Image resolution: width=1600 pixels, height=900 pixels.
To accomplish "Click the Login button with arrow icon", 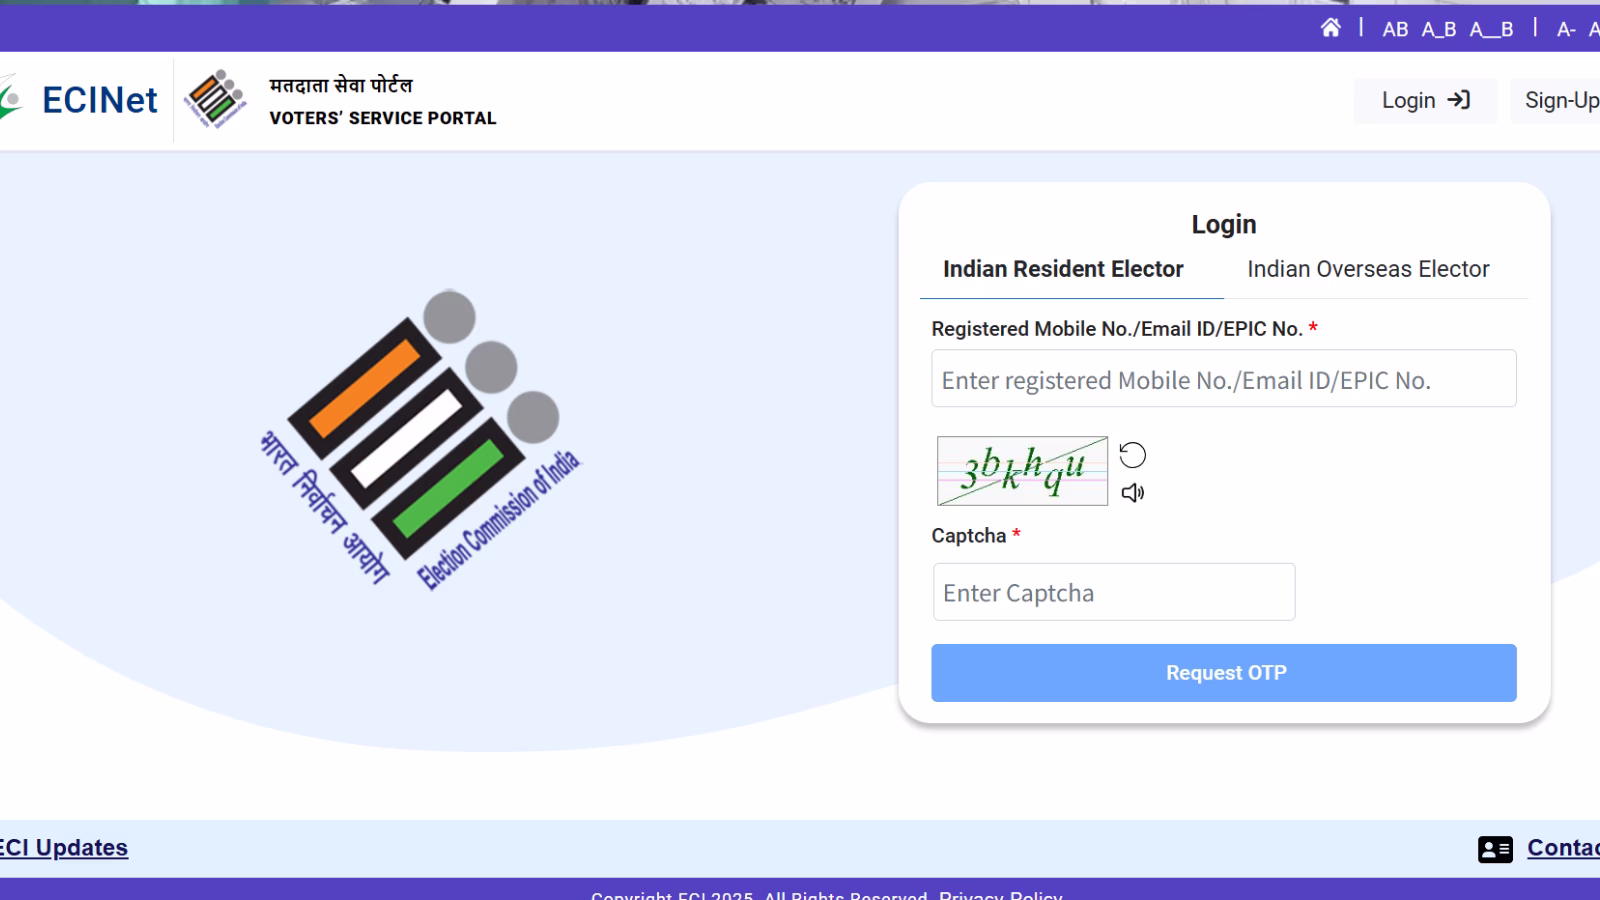I will point(1424,100).
